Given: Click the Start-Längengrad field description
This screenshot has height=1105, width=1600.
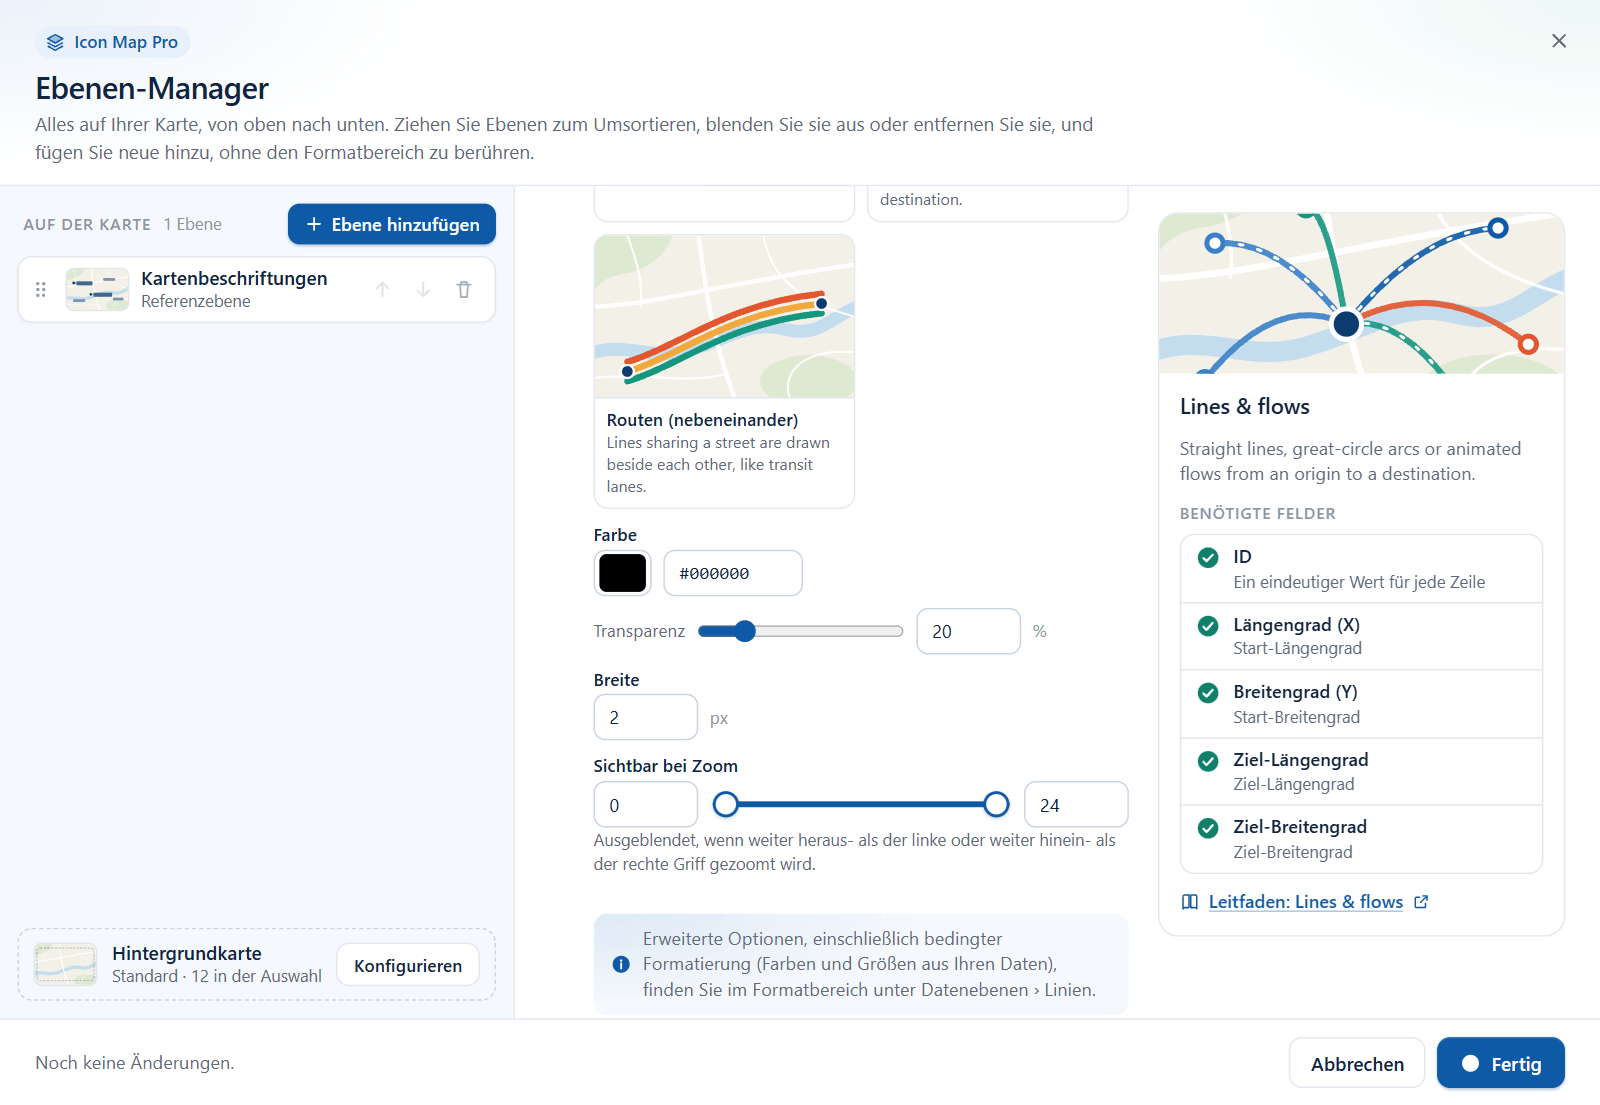Looking at the screenshot, I should tap(1297, 648).
